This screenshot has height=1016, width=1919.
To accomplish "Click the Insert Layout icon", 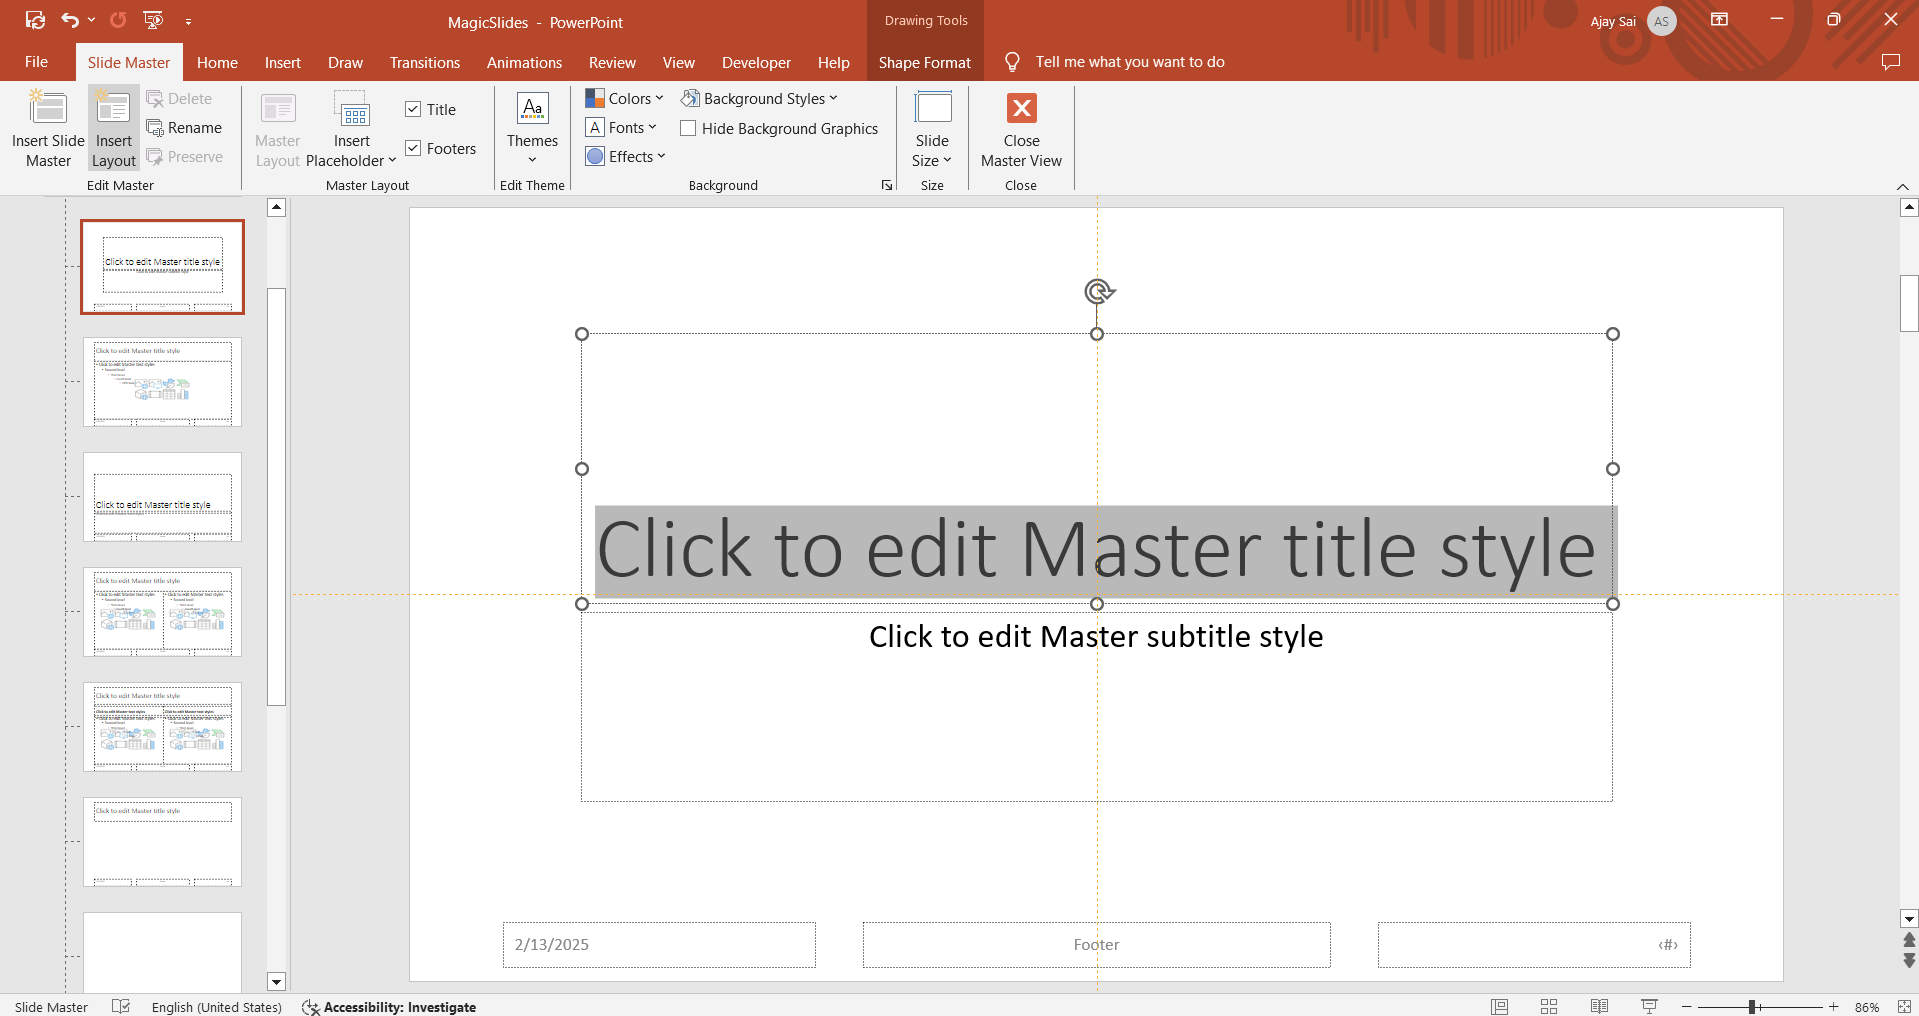I will [113, 110].
